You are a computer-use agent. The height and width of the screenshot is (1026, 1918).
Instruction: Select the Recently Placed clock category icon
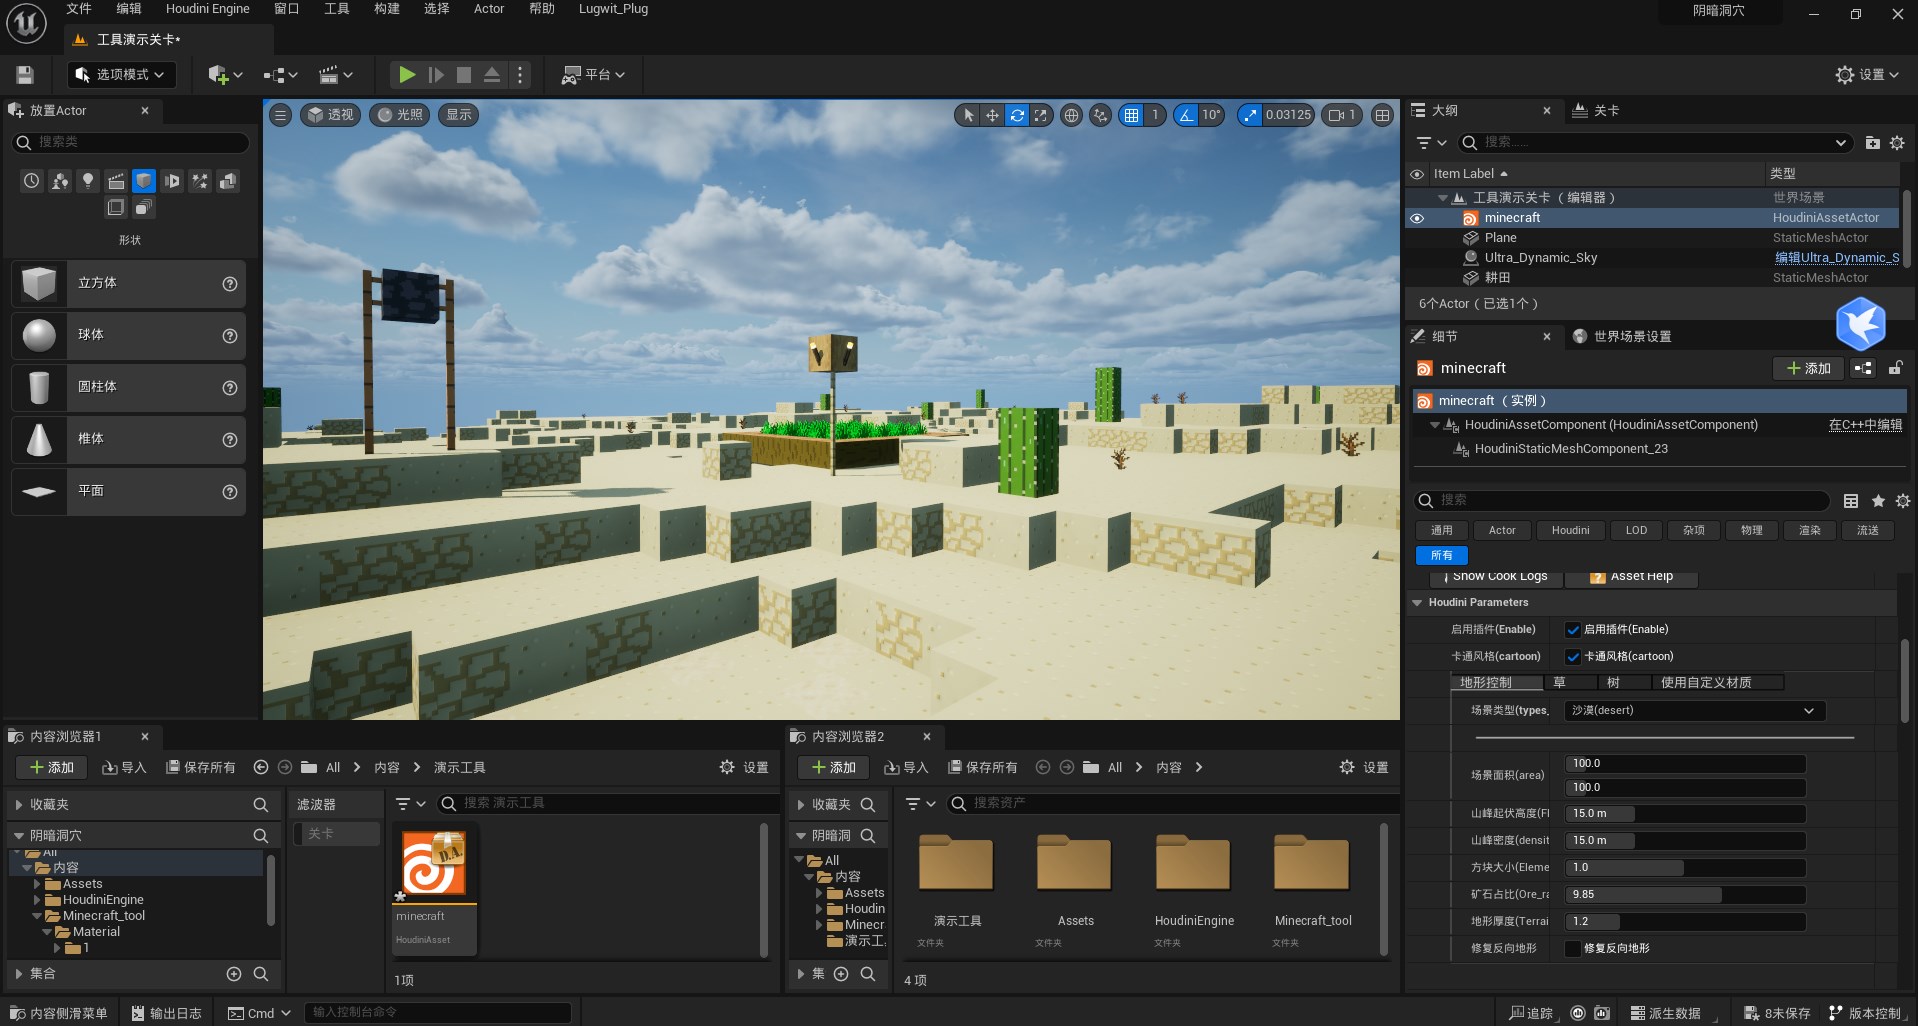32,181
